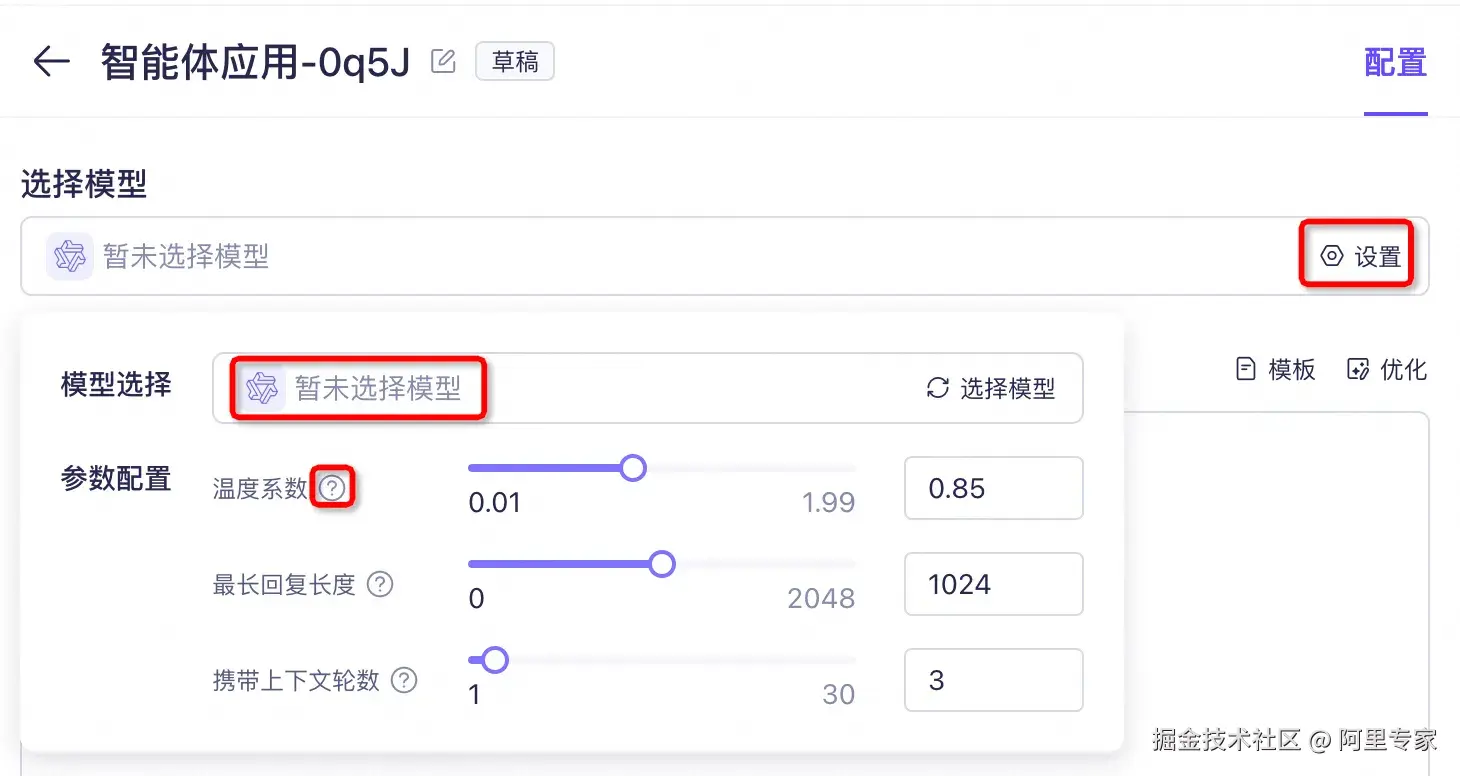The image size is (1460, 776).
Task: Open the 模型选择 field in the popup
Action: pyautogui.click(x=648, y=388)
